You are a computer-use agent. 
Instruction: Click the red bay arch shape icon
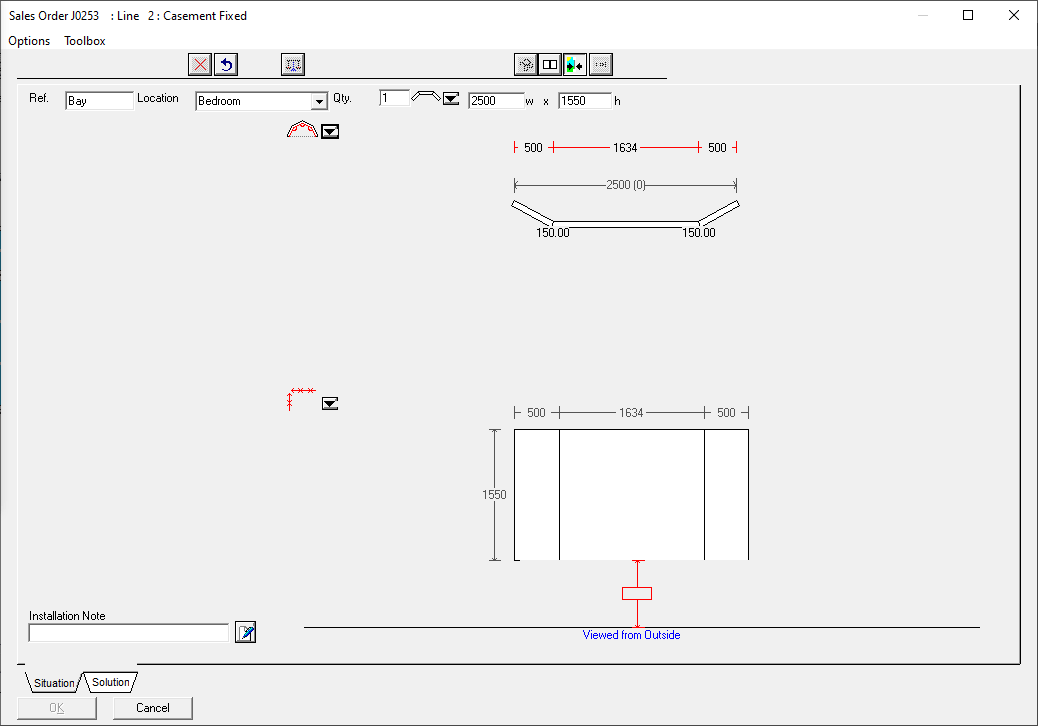click(x=302, y=130)
